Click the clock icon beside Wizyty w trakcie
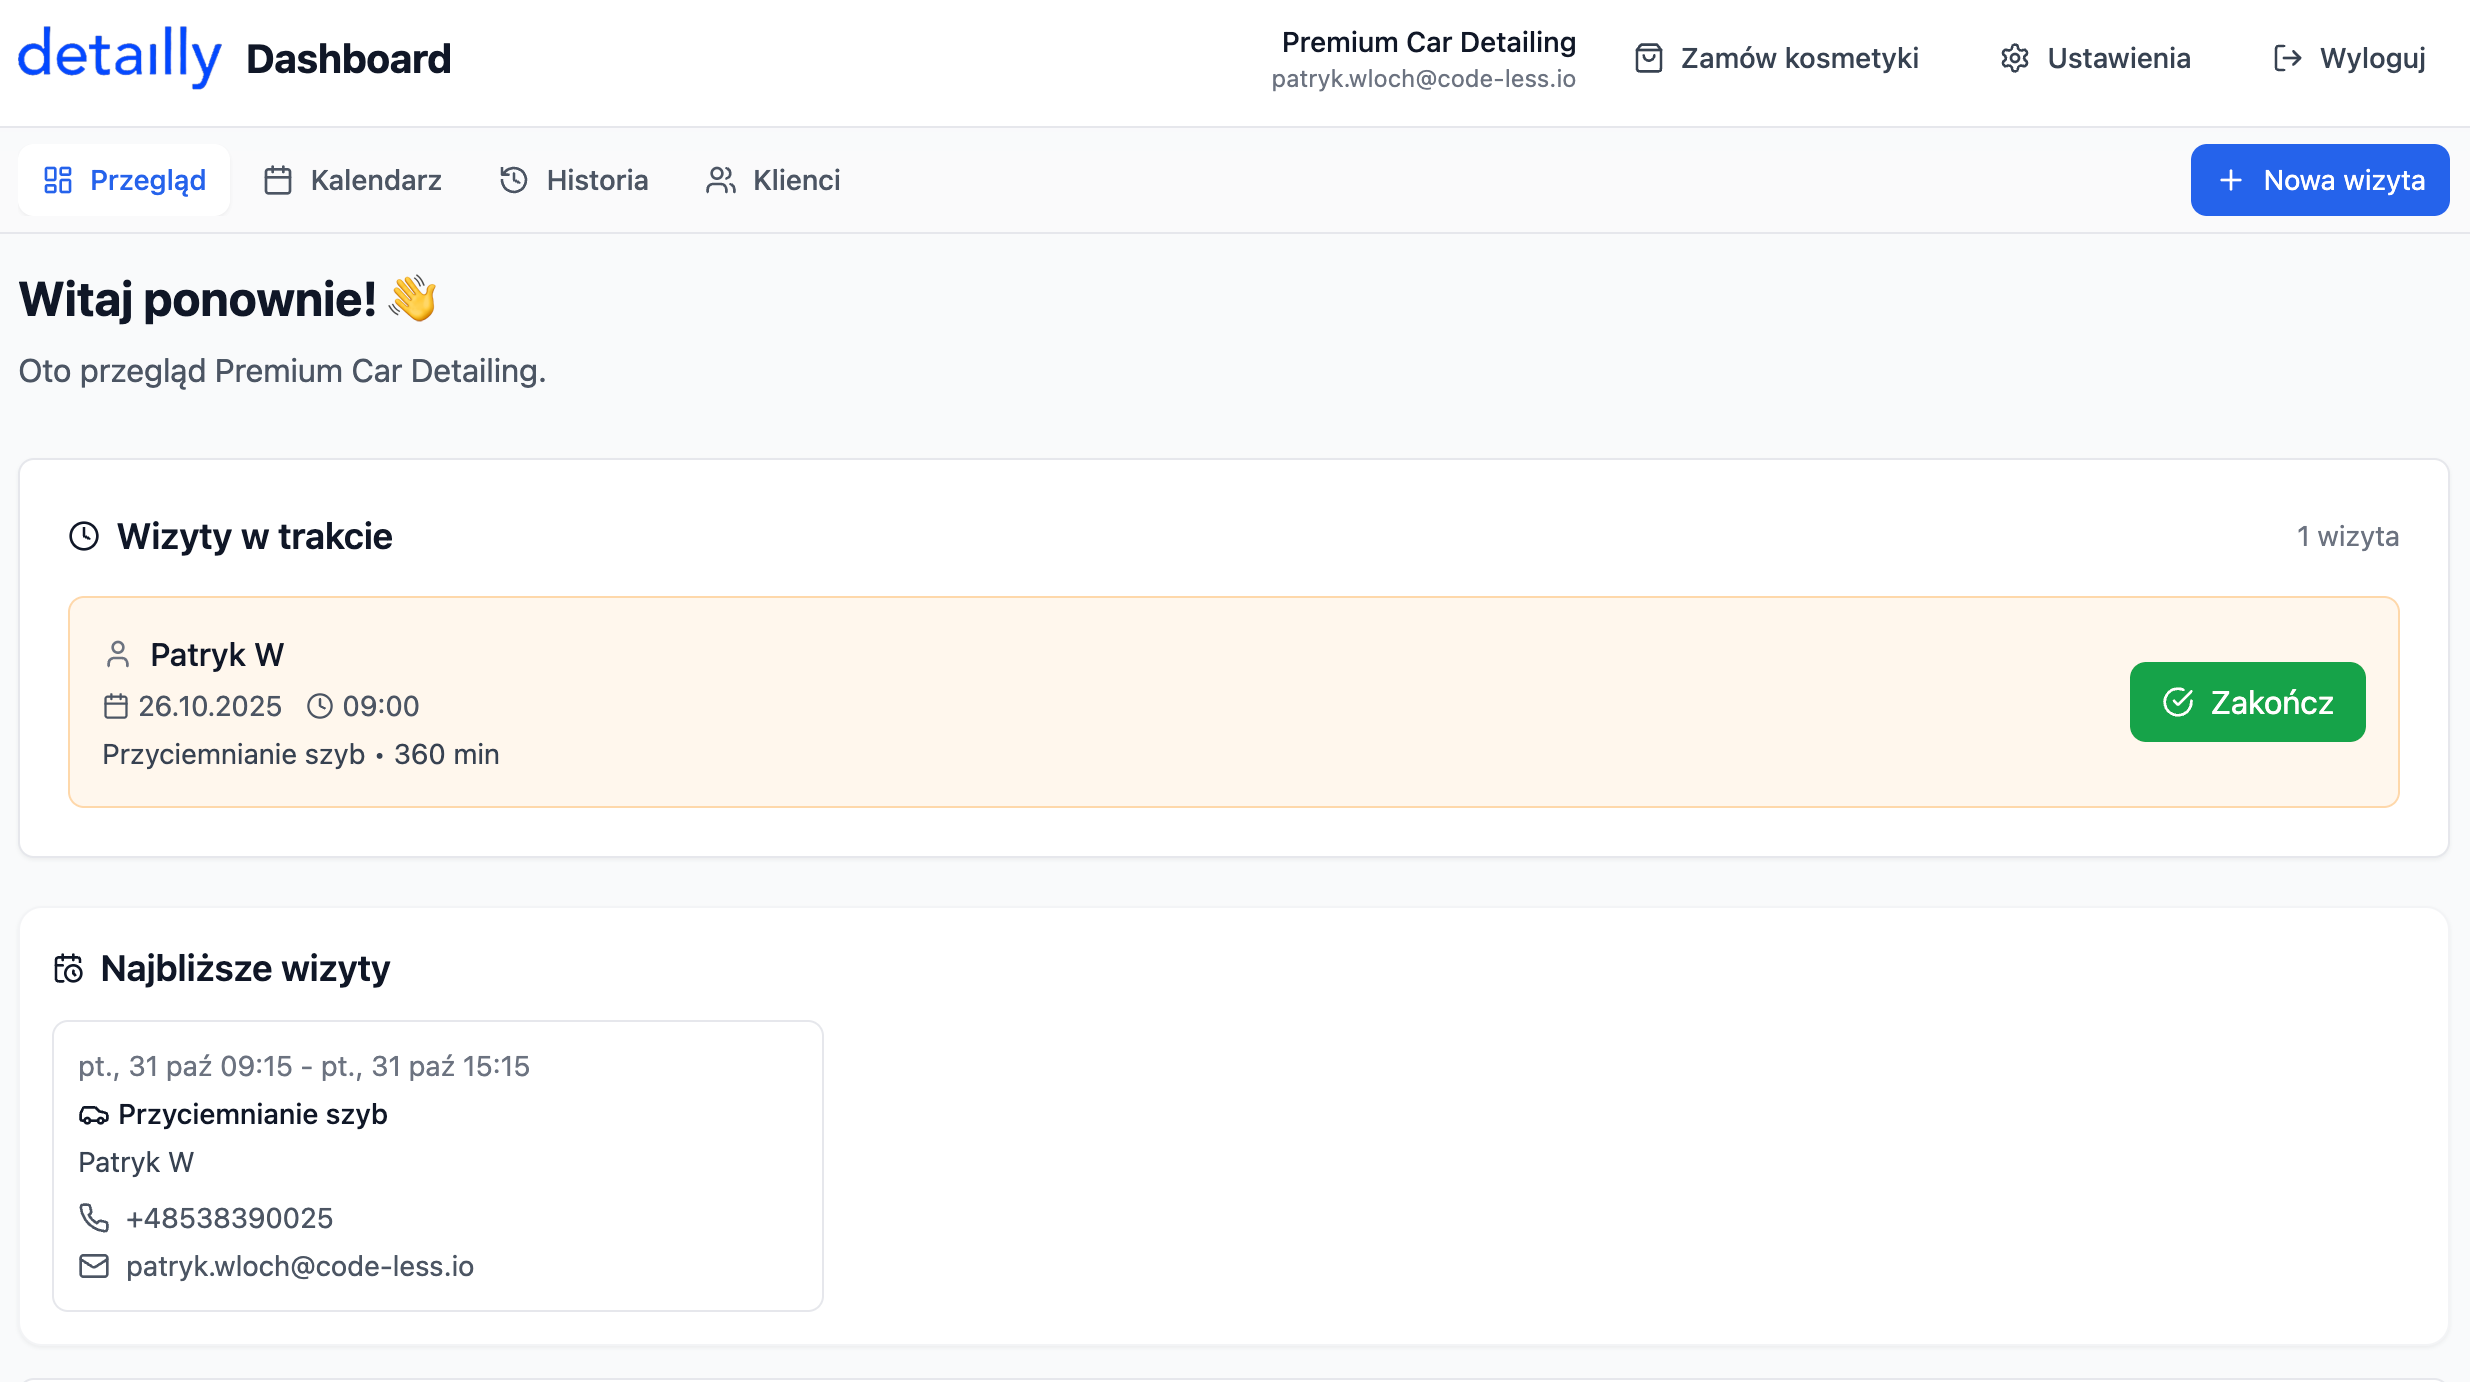Screen dimensions: 2470x1382 pos(84,536)
